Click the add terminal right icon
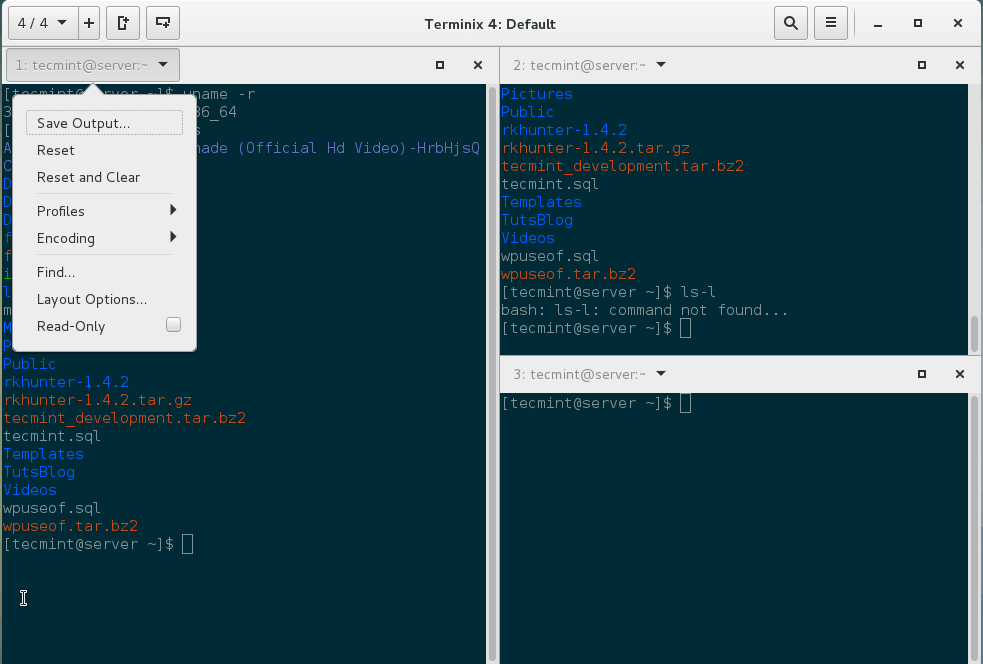The height and width of the screenshot is (664, 983). point(122,23)
